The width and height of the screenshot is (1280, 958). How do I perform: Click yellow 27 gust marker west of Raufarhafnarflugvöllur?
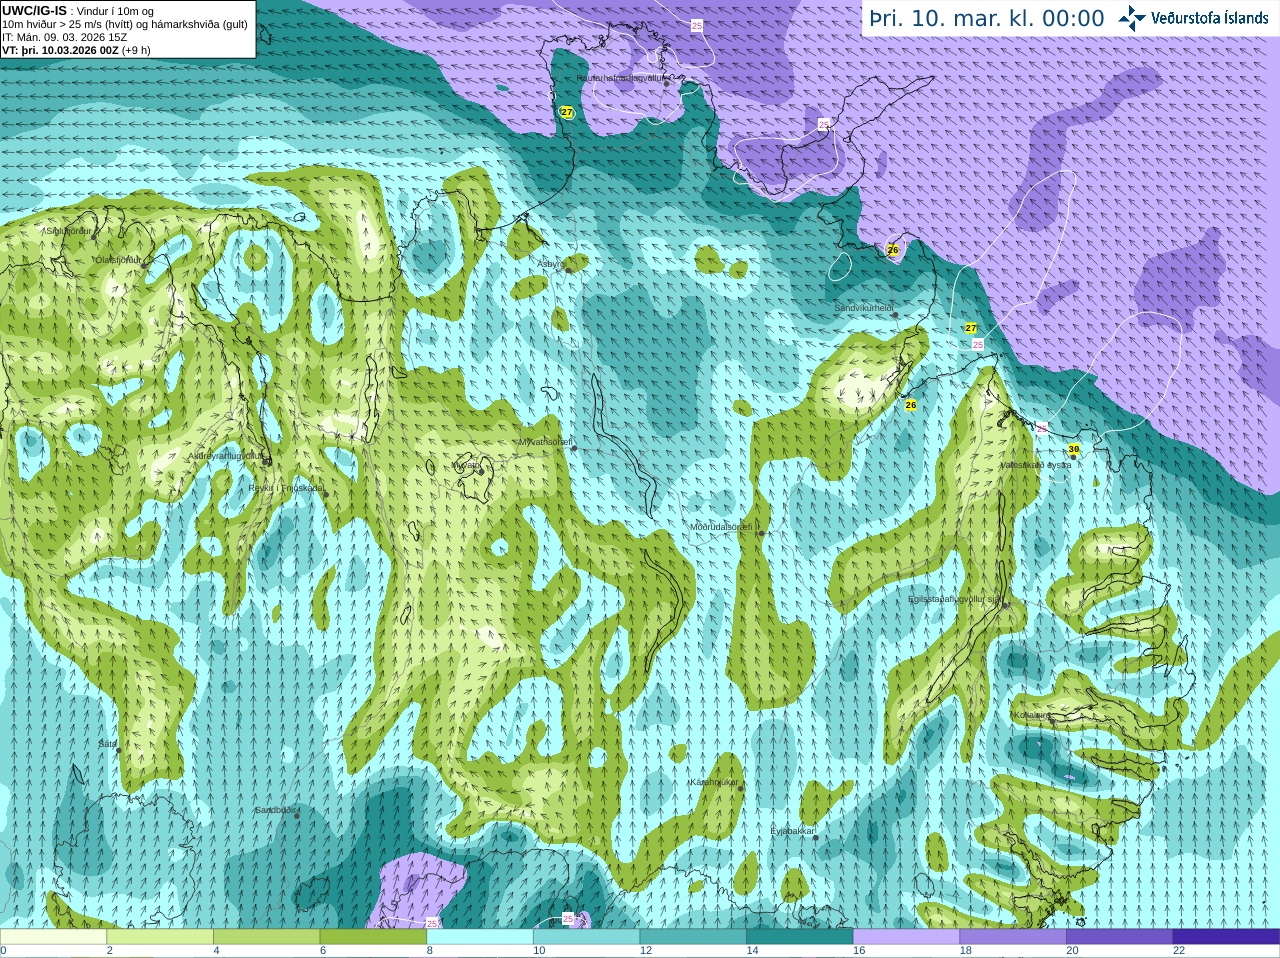[x=567, y=112]
